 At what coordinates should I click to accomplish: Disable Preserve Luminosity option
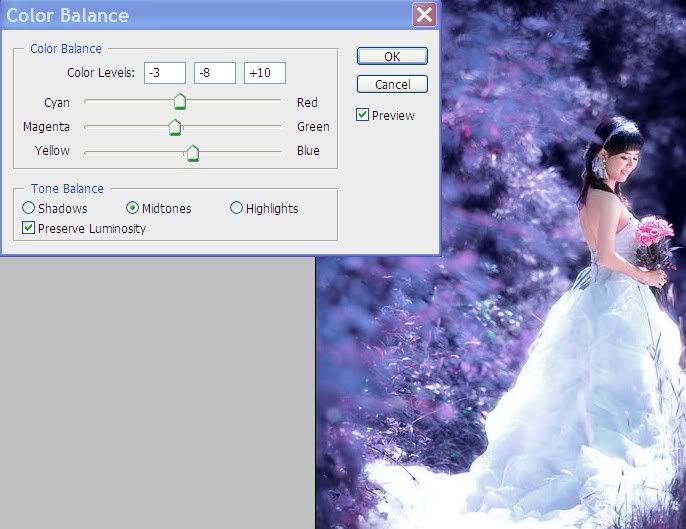coord(29,228)
